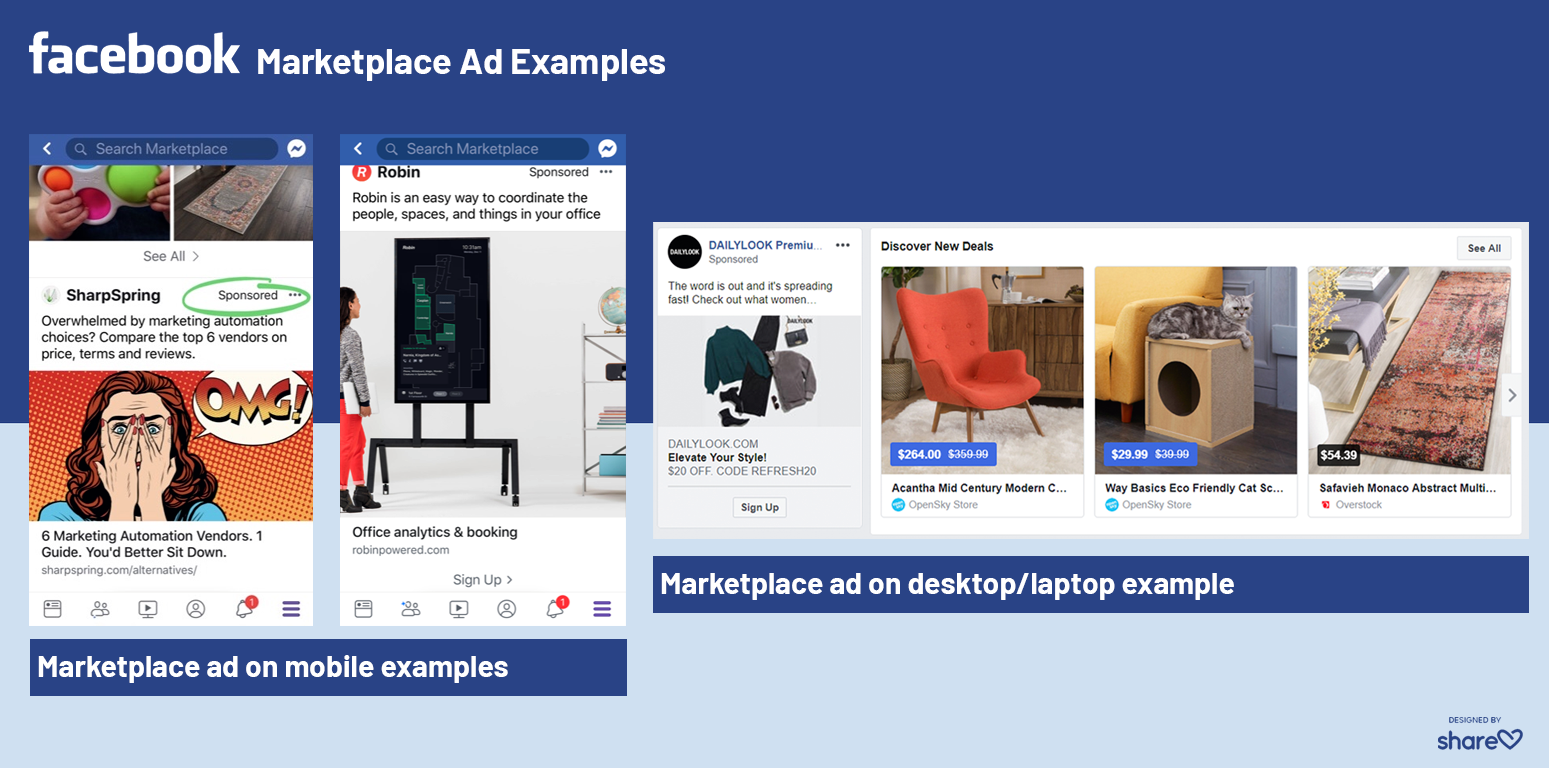This screenshot has height=768, width=1549.
Task: Click Robin advertiser name
Action: (x=398, y=172)
